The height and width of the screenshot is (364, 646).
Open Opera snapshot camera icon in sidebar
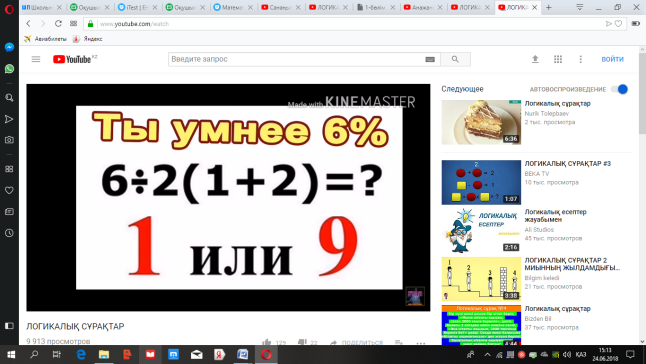tap(9, 140)
